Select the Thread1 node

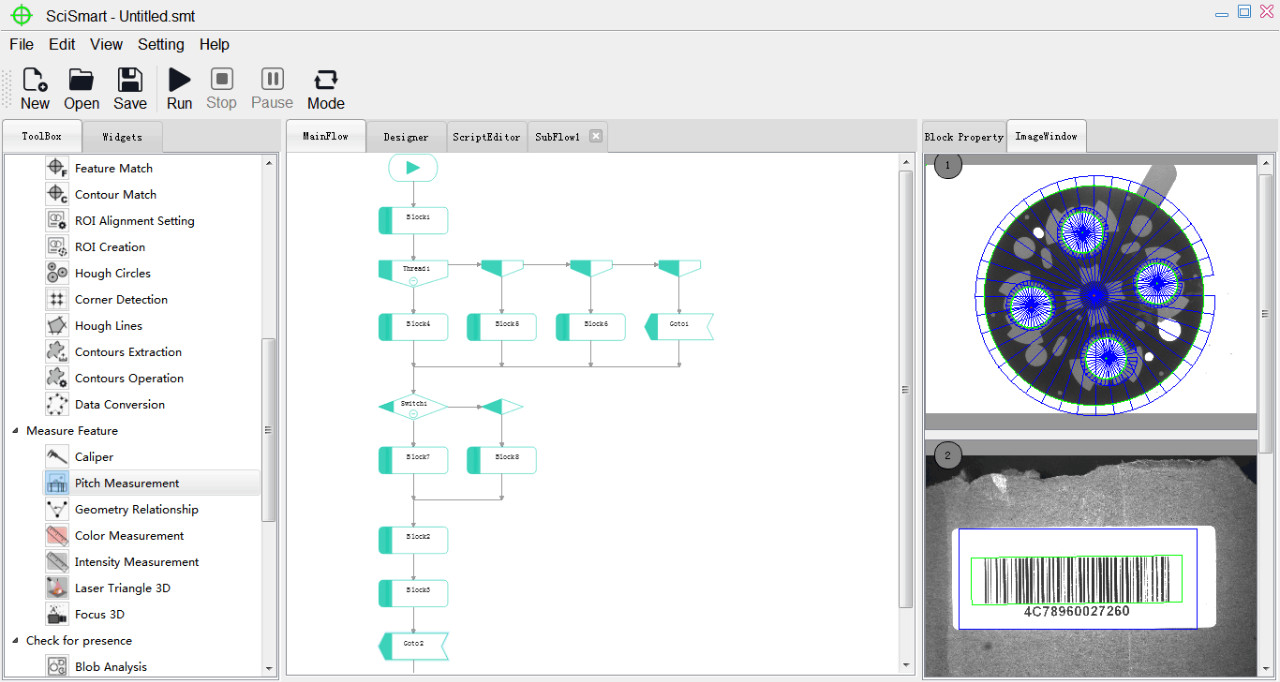pos(413,273)
